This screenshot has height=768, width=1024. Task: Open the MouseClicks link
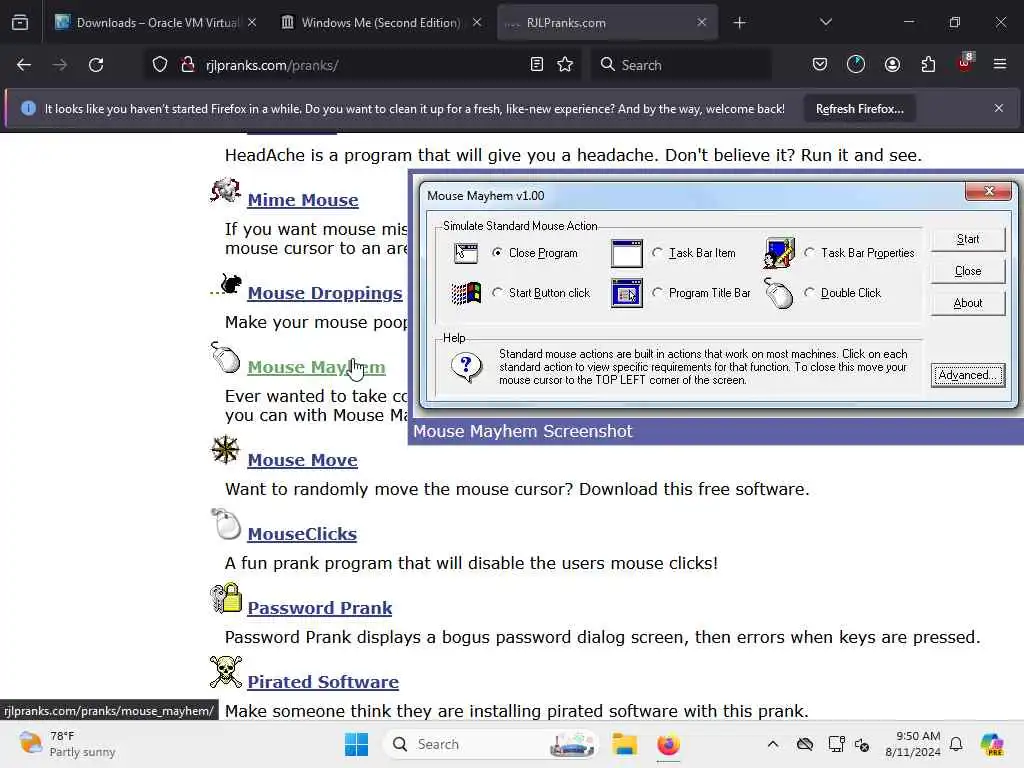[302, 534]
